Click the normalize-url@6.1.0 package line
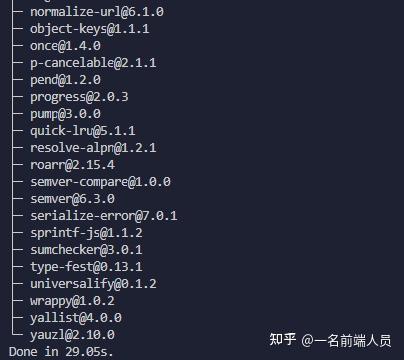404x360 pixels. [97, 12]
